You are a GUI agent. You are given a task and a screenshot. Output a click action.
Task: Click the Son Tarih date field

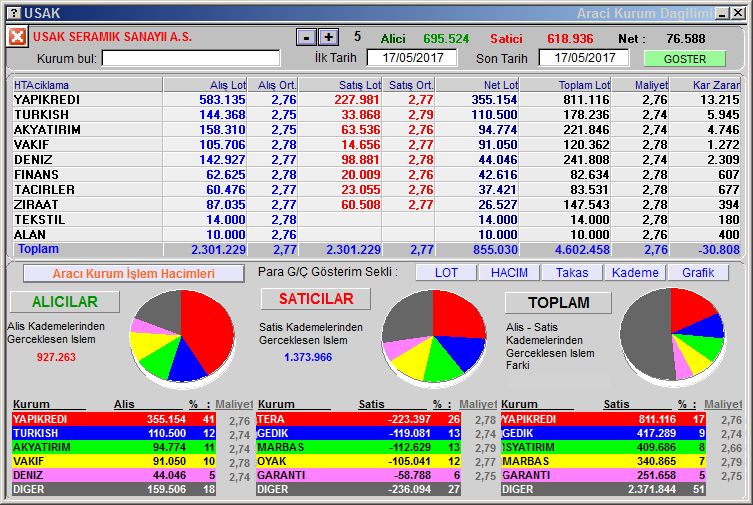[x=584, y=58]
